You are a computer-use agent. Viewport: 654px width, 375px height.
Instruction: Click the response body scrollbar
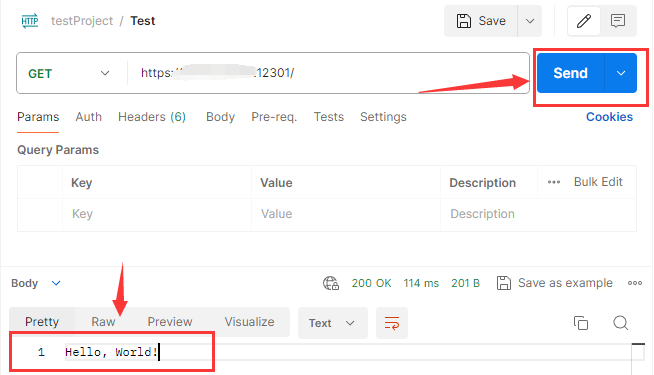click(638, 358)
